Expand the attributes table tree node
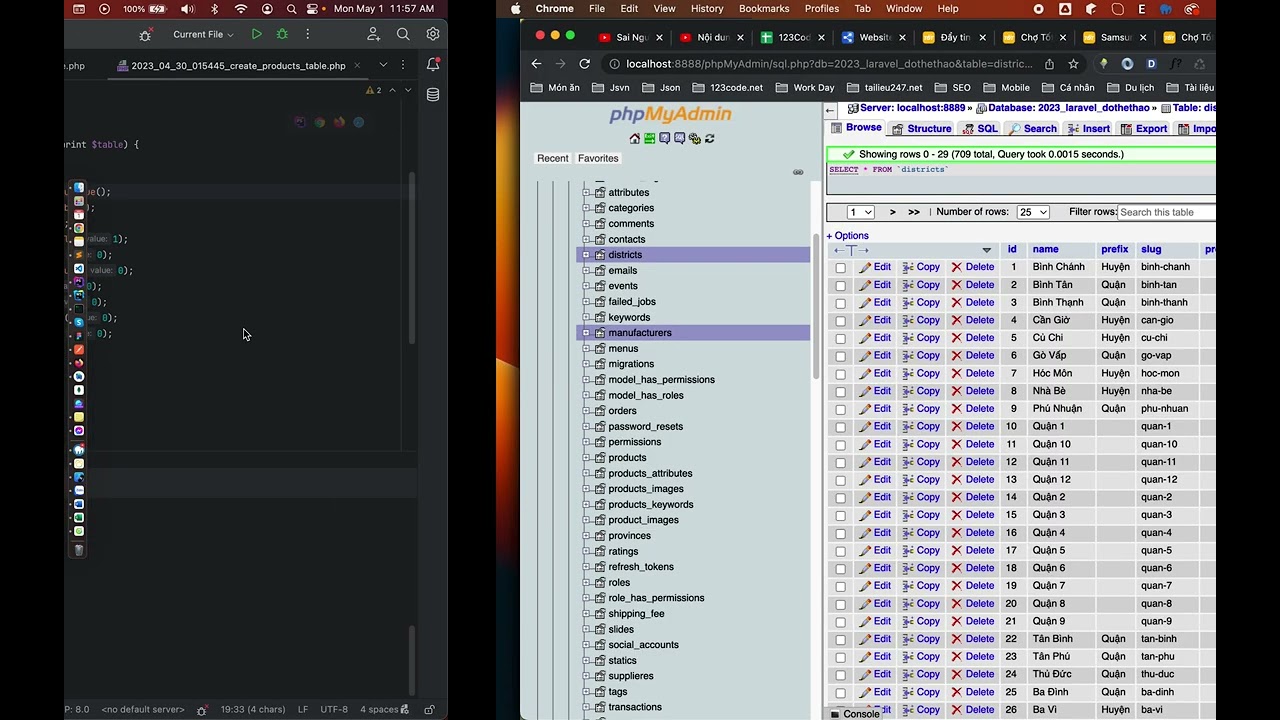The image size is (1280, 720). (586, 193)
